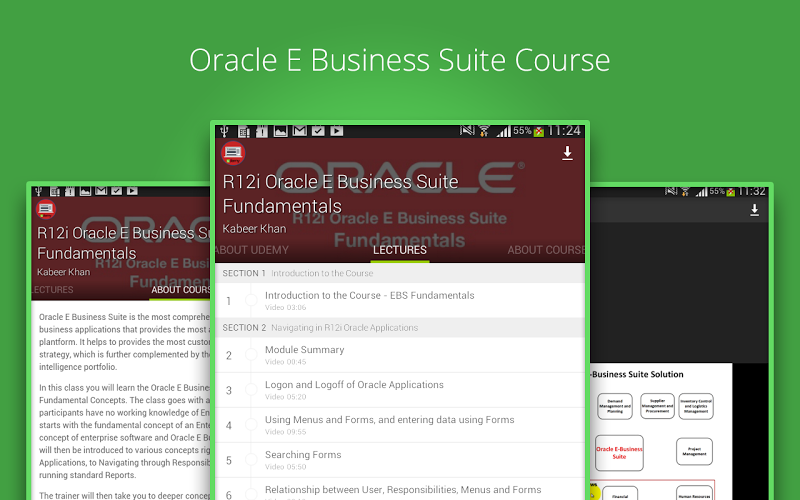The image size is (800, 500).
Task: Tap instructor name Kabeer Khan in center phone
Action: [254, 229]
